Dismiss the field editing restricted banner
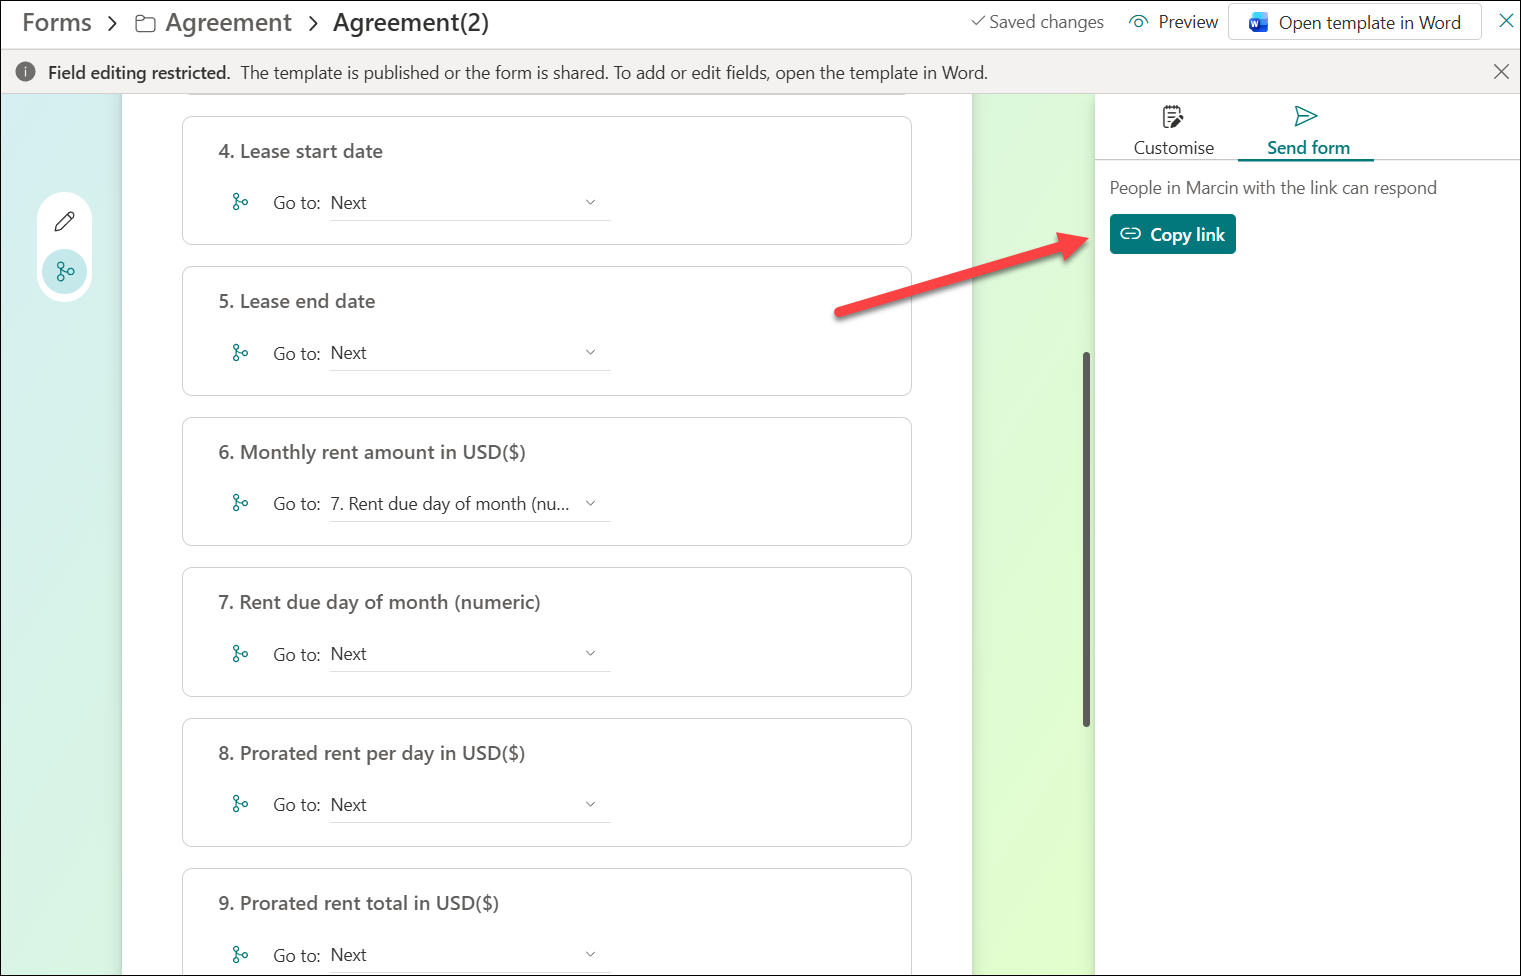Screen dimensions: 1521x976 click(1501, 72)
